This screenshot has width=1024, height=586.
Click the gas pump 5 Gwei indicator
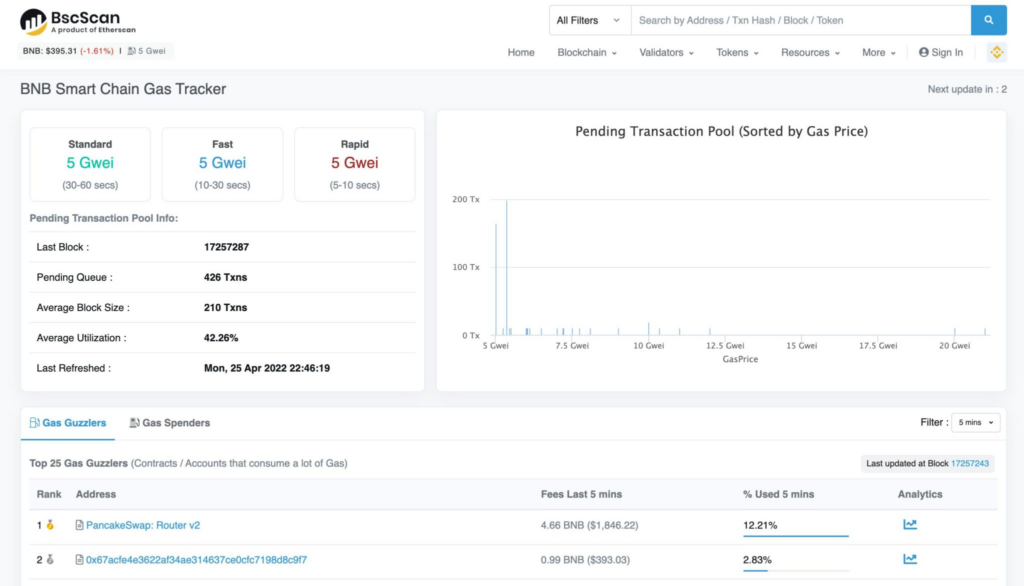[x=147, y=51]
